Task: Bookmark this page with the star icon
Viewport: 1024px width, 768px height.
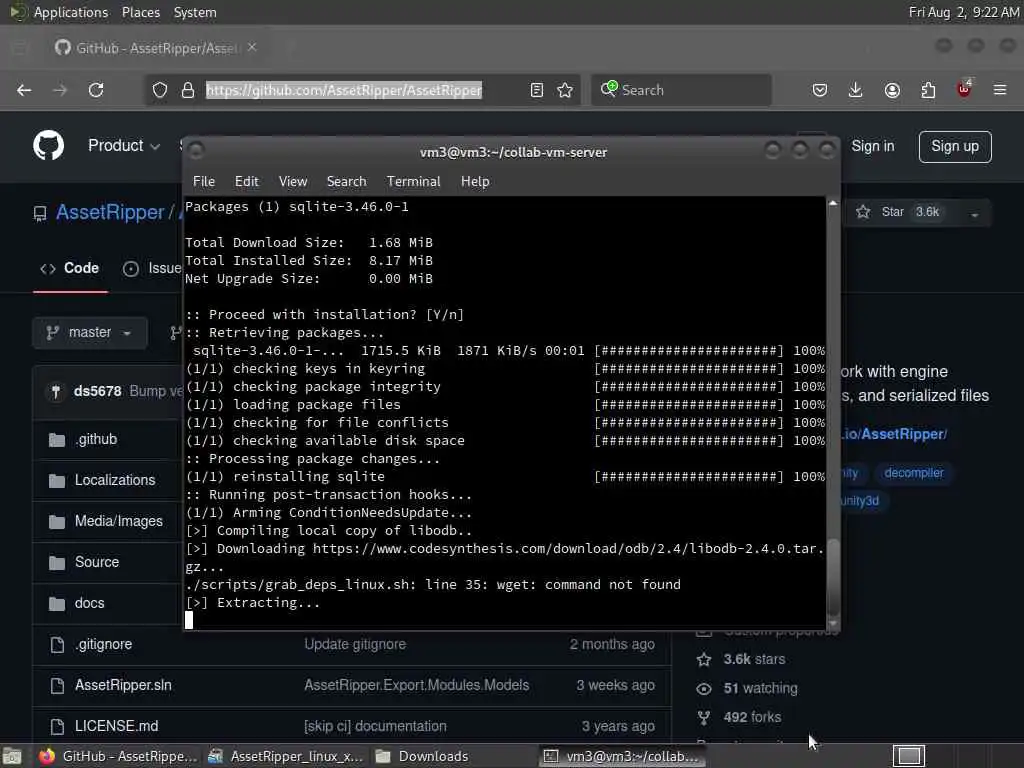Action: coord(565,90)
